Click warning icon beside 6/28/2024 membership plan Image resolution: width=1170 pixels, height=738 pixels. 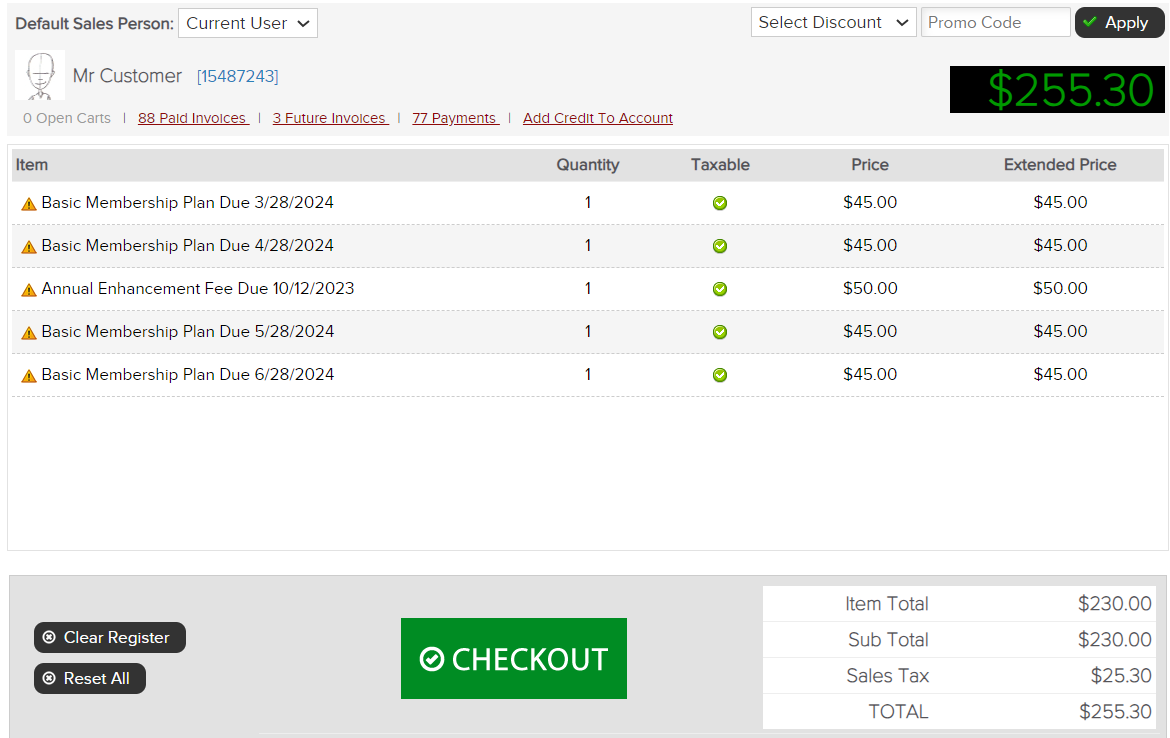(29, 376)
